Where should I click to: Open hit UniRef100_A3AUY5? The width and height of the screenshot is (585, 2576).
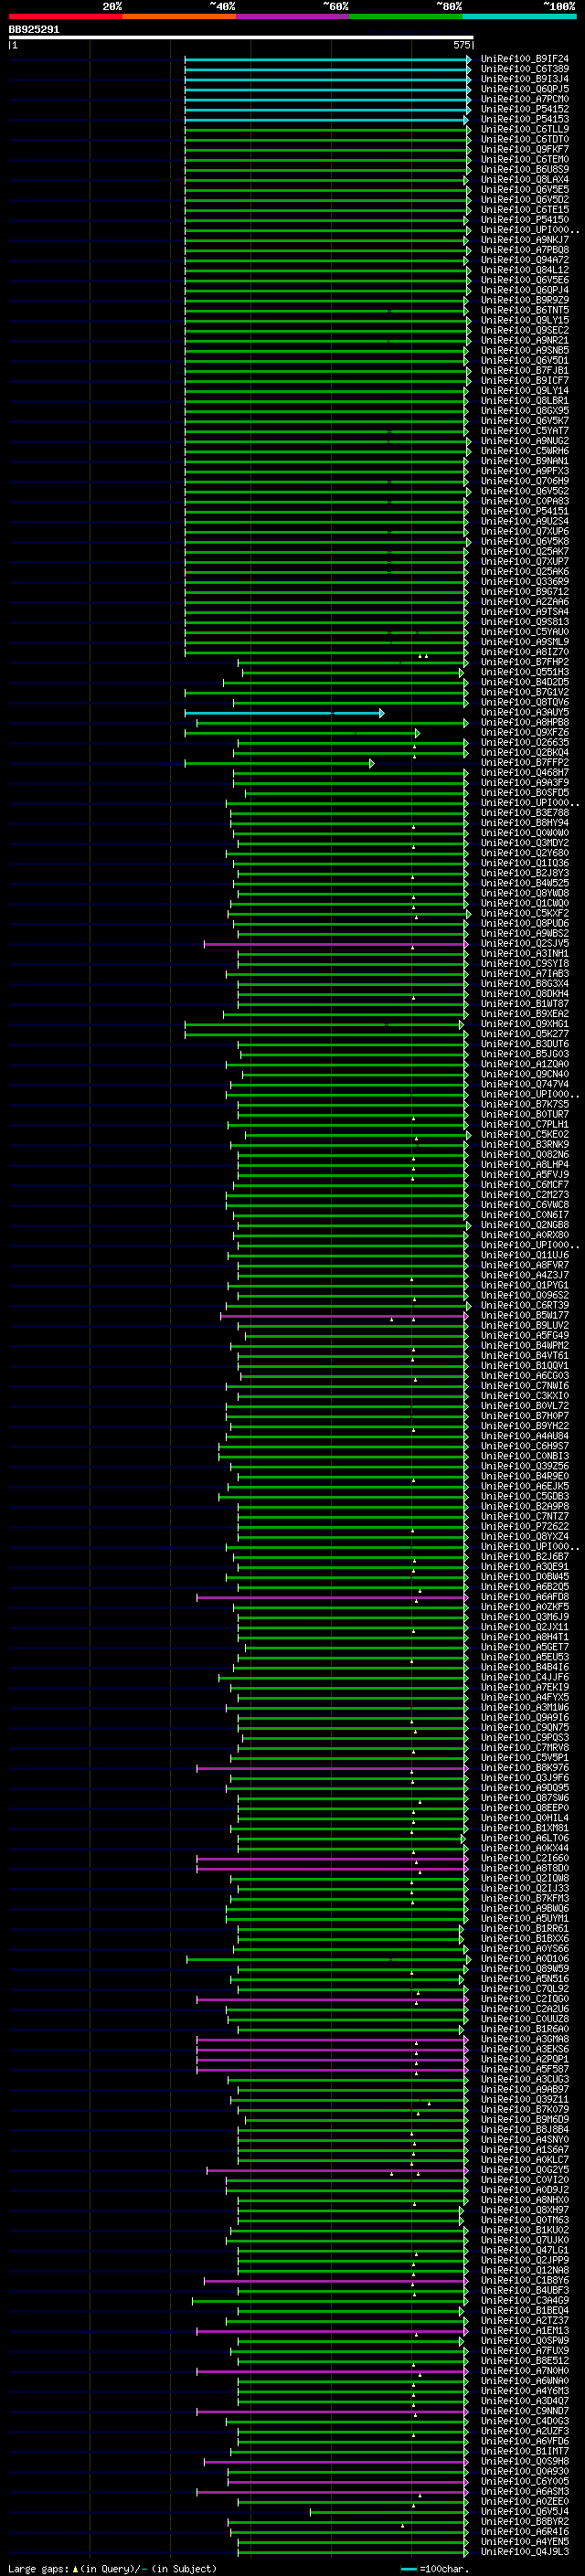[x=525, y=713]
